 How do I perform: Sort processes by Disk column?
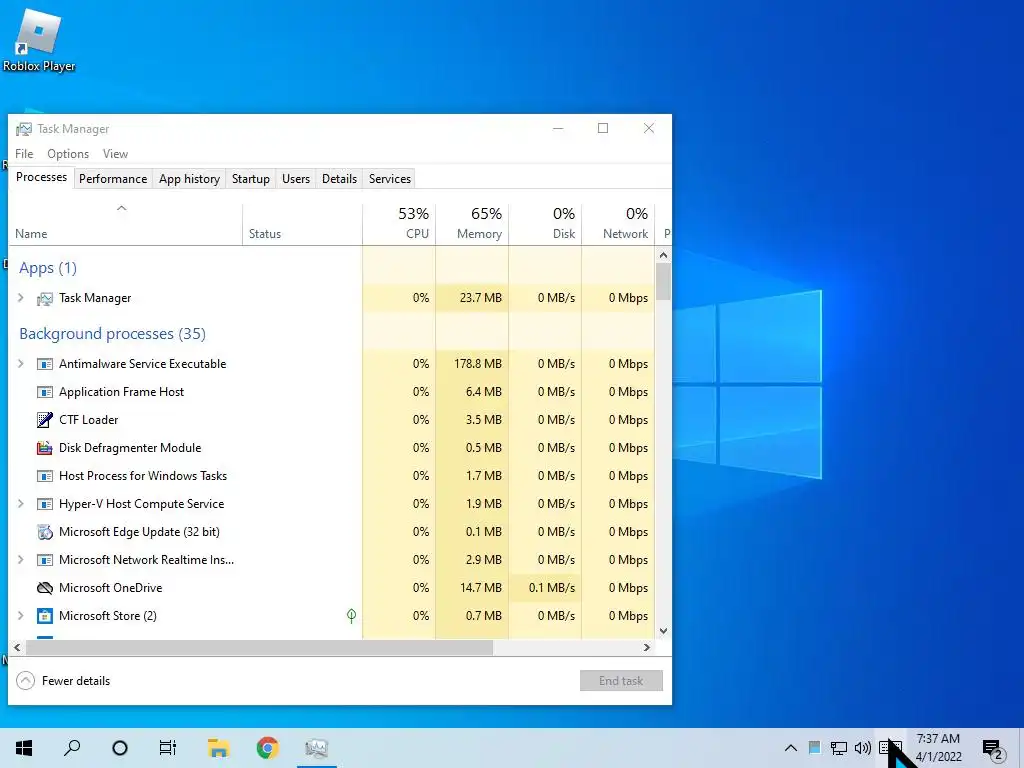[545, 224]
